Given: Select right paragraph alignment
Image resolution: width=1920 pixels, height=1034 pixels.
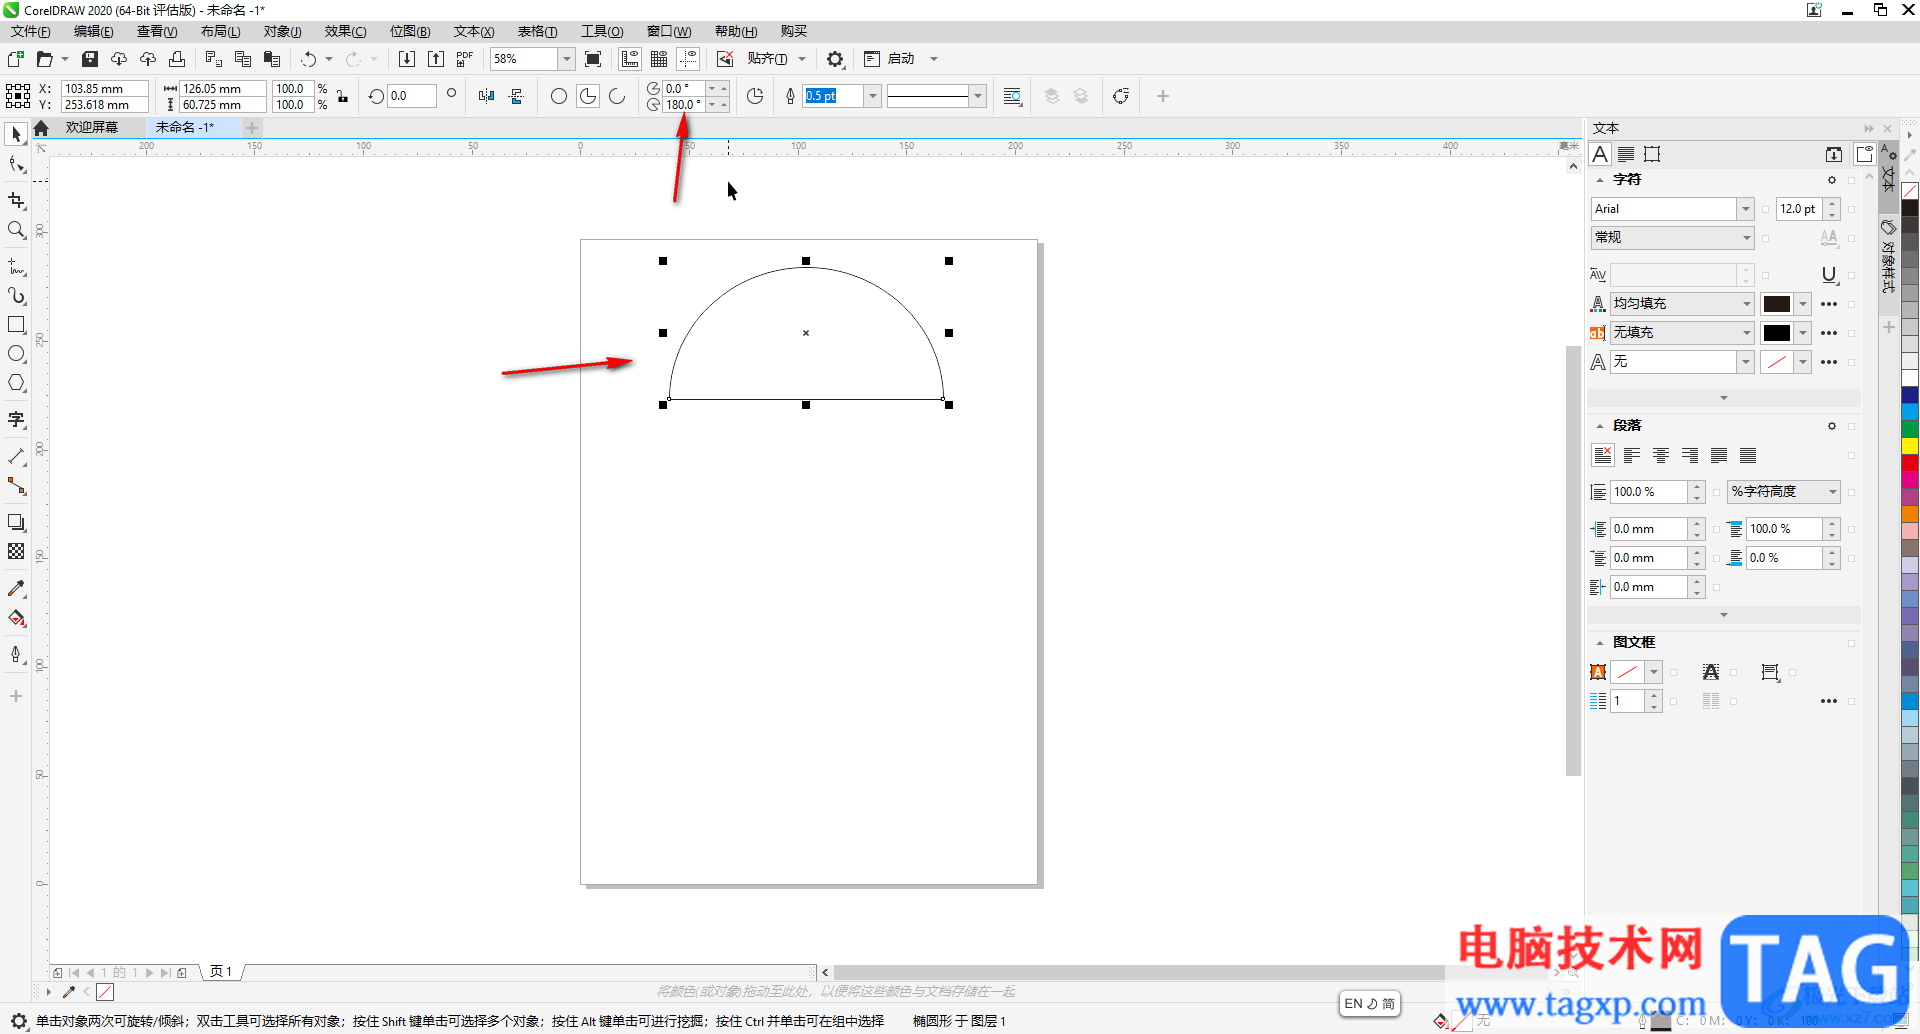Looking at the screenshot, I should coord(1690,456).
